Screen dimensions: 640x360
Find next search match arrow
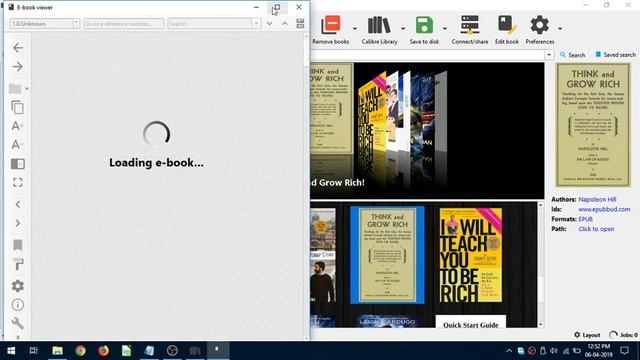pyautogui.click(x=269, y=24)
